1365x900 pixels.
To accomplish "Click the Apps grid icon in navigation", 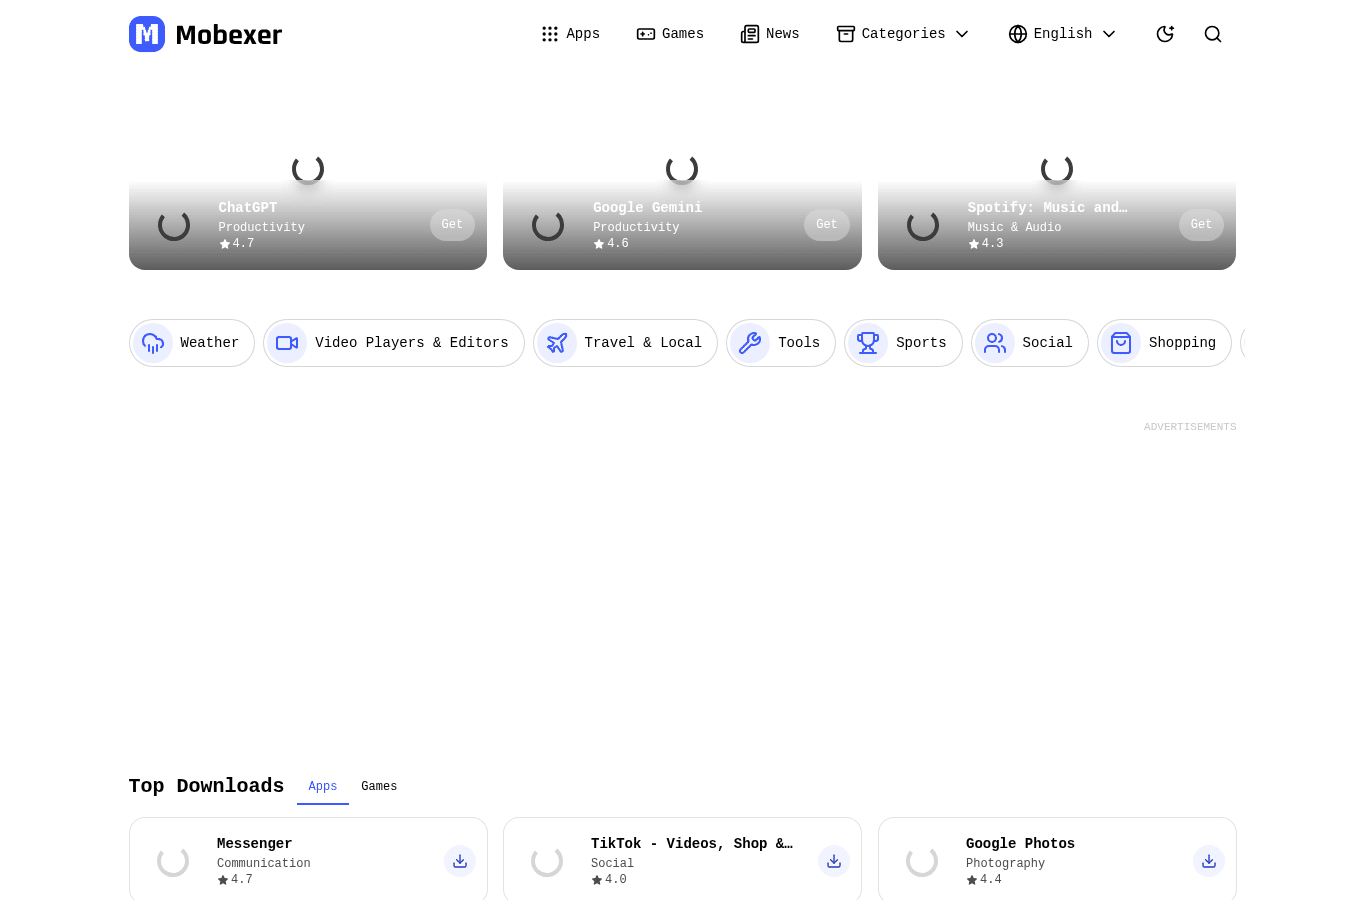I will [550, 34].
